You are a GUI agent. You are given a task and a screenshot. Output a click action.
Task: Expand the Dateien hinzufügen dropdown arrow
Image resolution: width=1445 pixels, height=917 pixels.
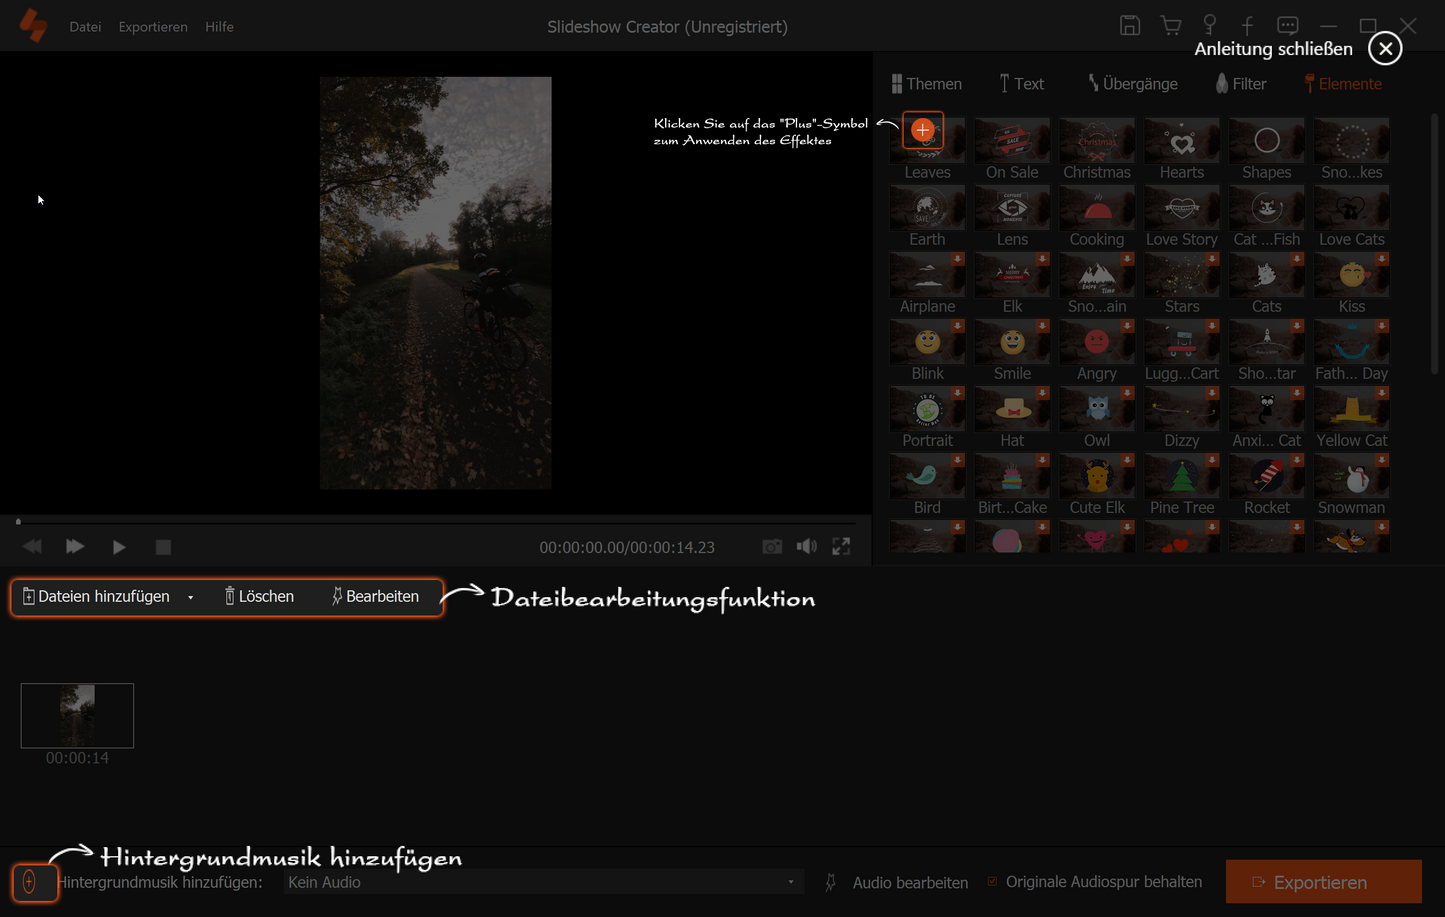click(190, 597)
